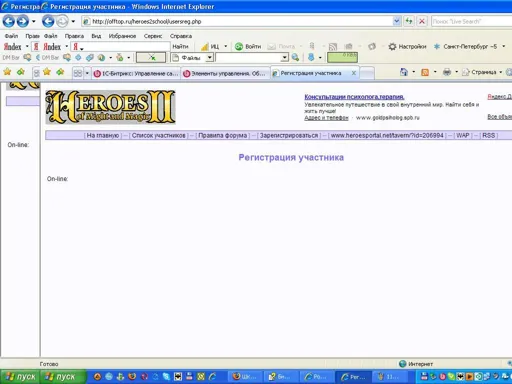512x384 pixels.
Task: Click the Print icon
Action: coord(447,72)
